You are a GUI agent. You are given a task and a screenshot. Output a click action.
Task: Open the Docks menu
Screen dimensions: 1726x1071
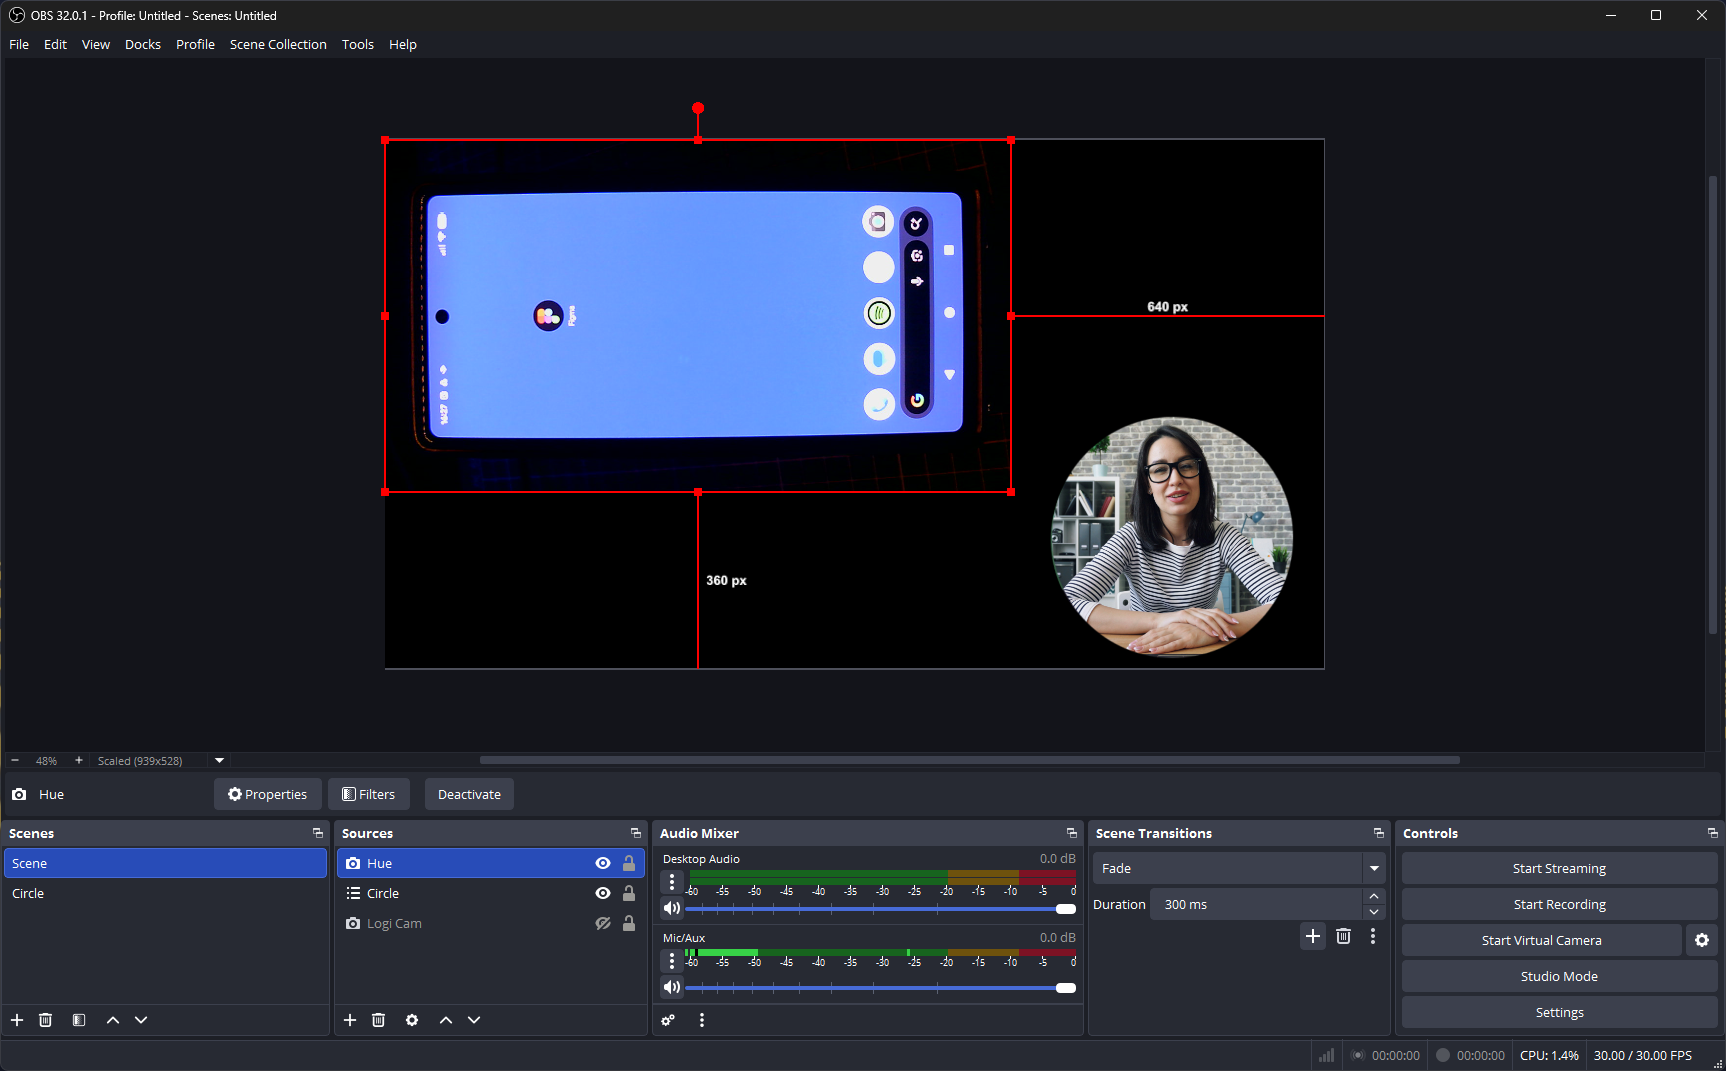click(x=143, y=44)
